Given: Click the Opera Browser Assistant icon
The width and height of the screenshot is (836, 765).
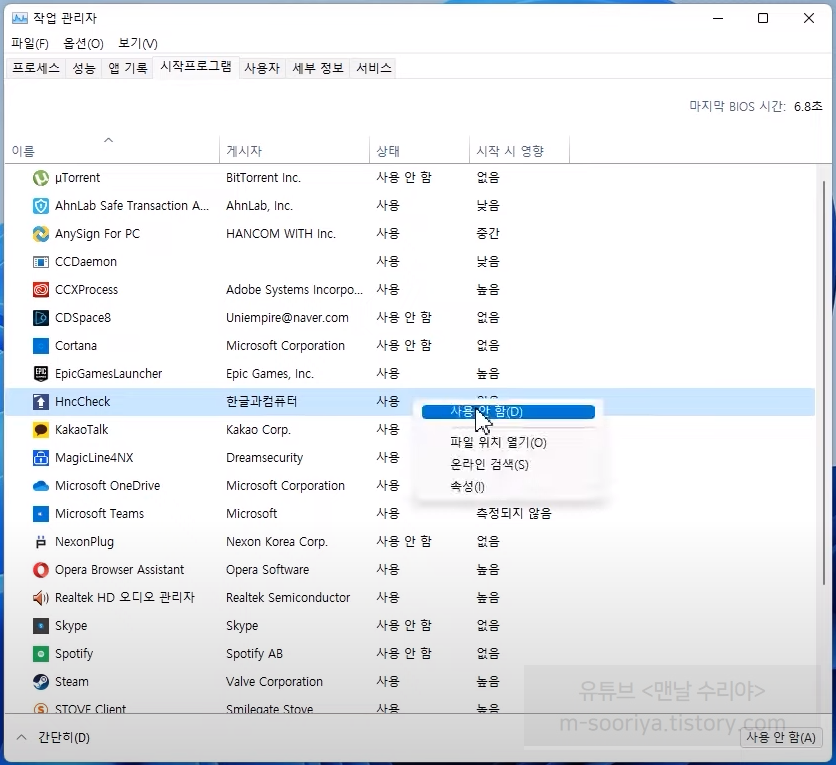Looking at the screenshot, I should pos(41,570).
